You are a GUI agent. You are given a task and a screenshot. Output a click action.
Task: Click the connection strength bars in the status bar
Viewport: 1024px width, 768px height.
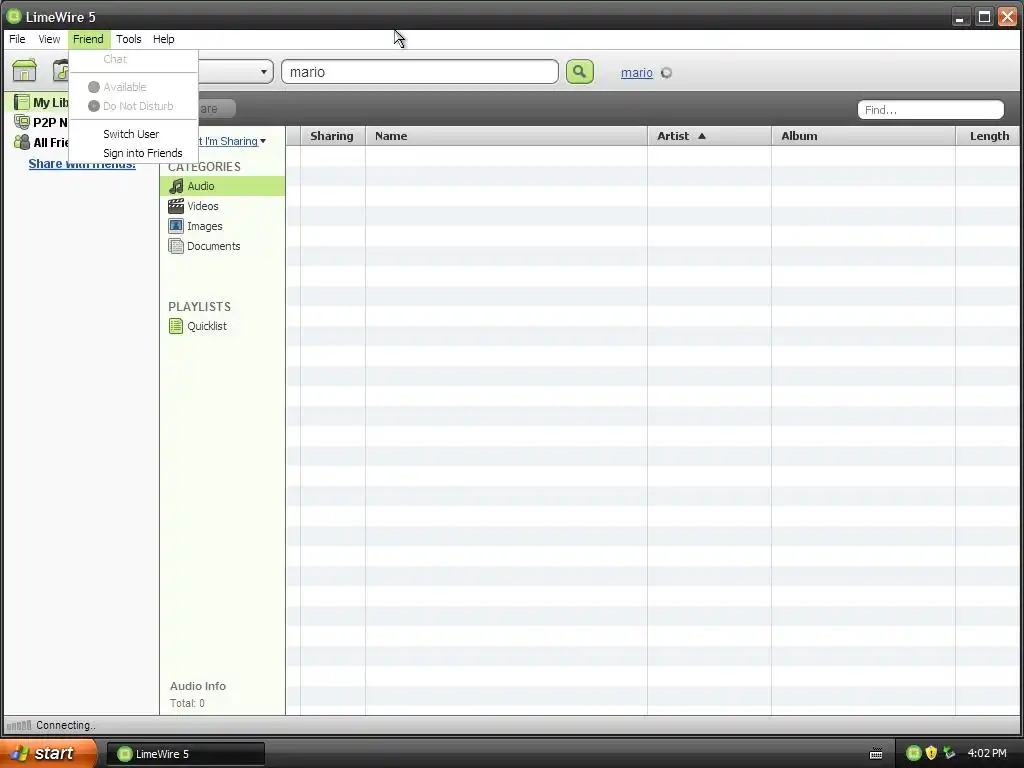(x=18, y=726)
